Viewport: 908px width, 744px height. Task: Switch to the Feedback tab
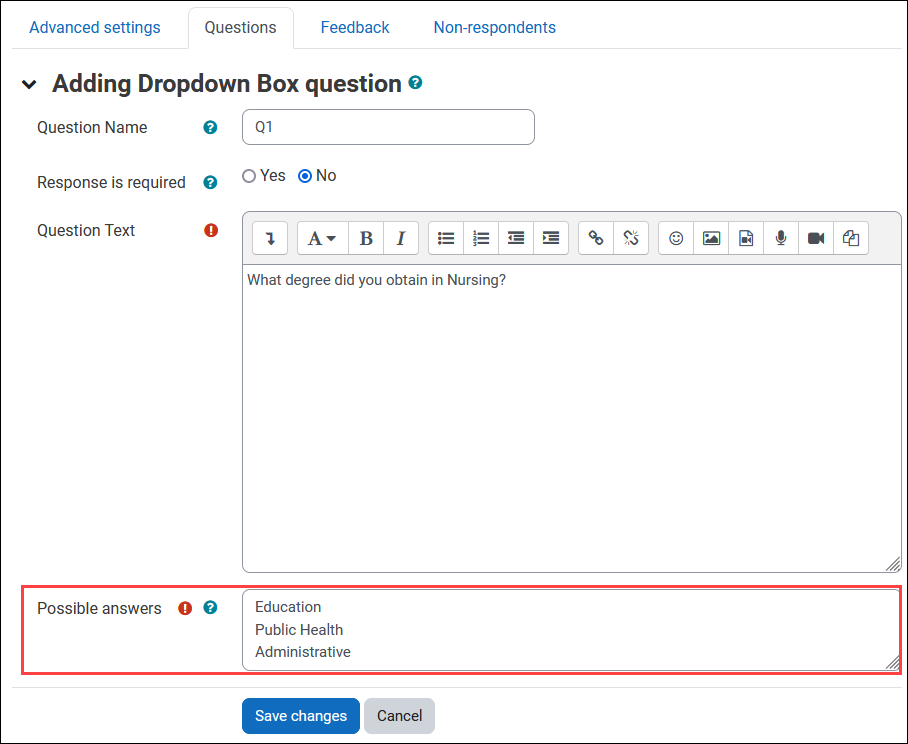pos(355,27)
